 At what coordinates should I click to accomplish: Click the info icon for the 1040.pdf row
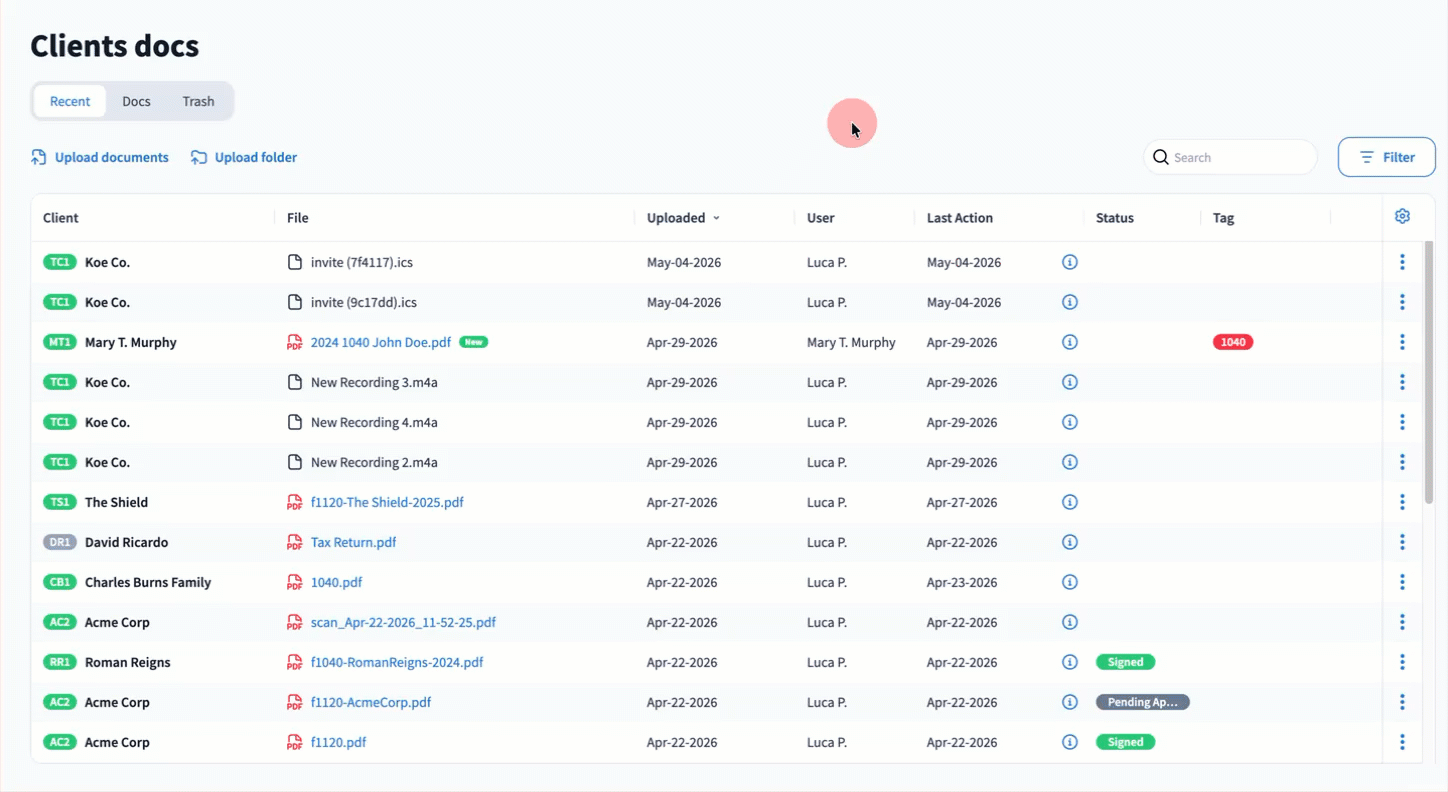[1069, 582]
